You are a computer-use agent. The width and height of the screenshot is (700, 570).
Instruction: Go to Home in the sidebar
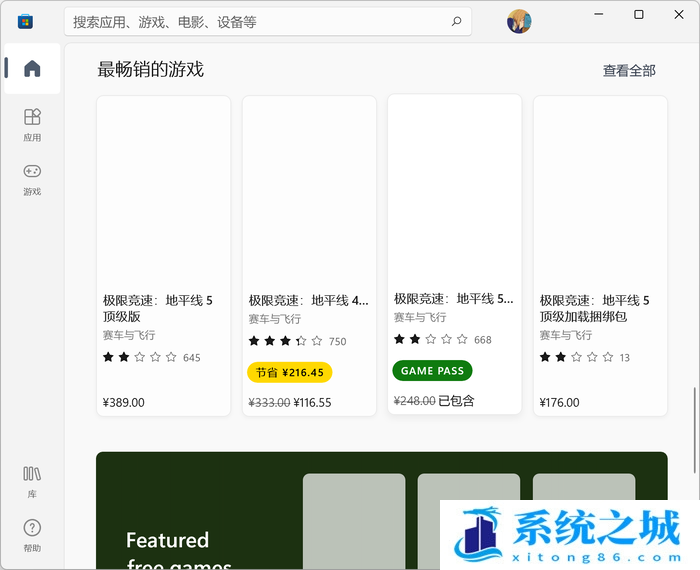pos(32,69)
